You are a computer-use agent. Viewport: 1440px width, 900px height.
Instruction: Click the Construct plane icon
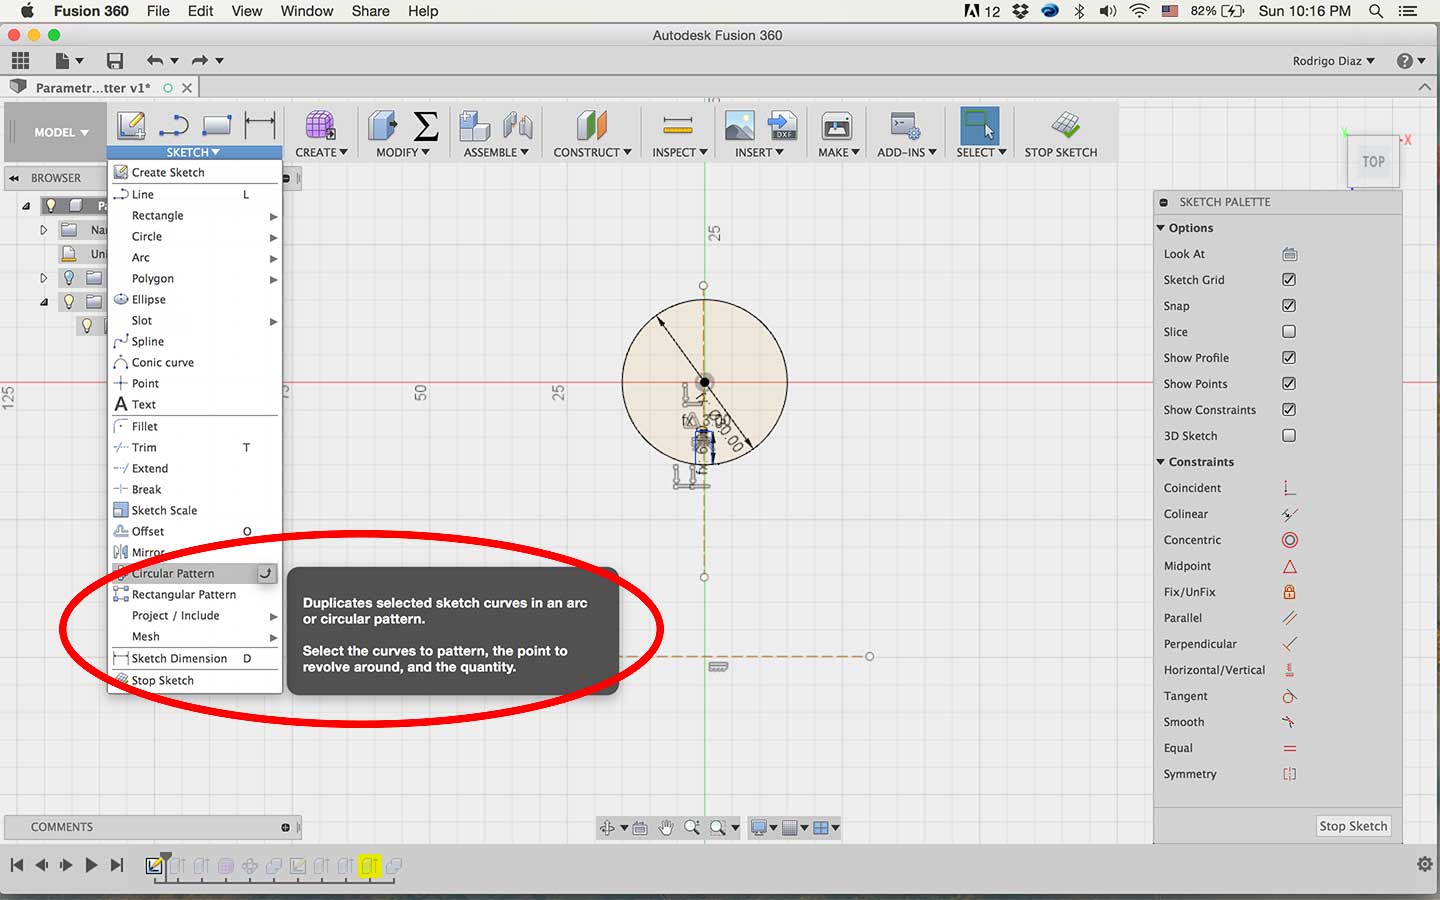tap(592, 126)
